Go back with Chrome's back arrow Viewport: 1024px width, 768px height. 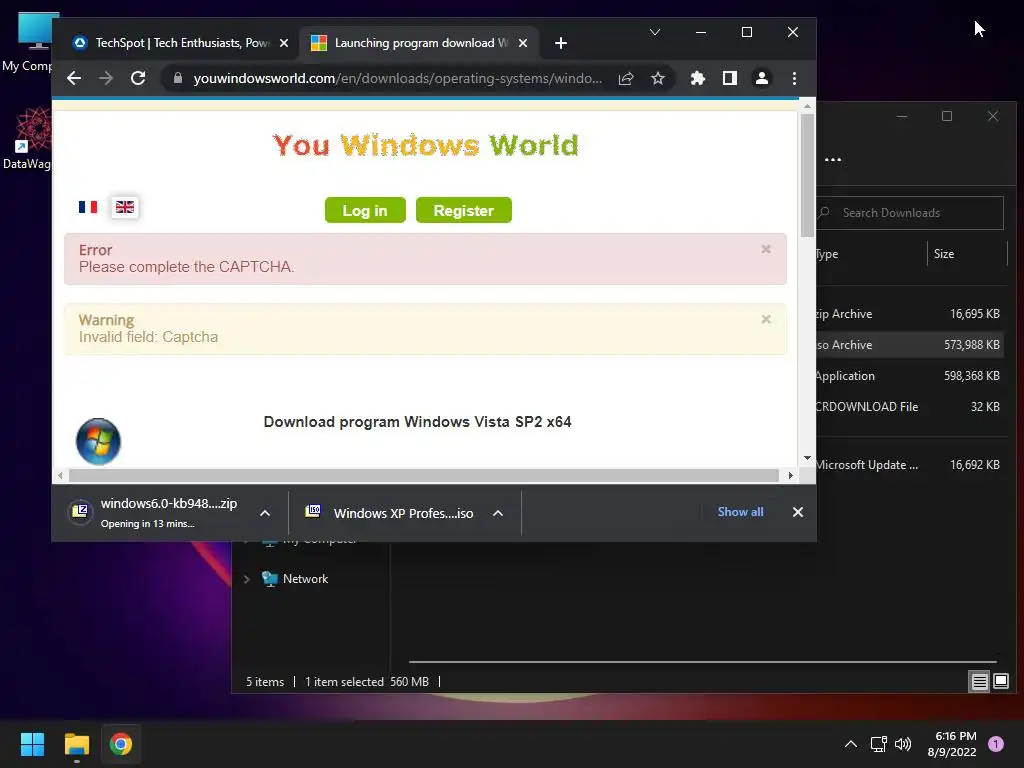pos(74,78)
